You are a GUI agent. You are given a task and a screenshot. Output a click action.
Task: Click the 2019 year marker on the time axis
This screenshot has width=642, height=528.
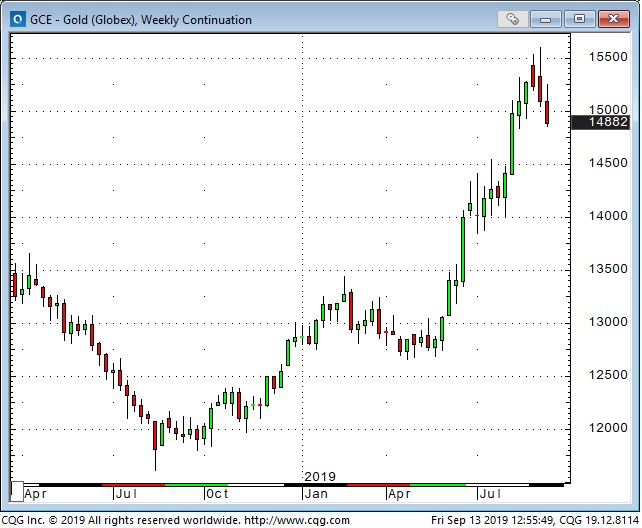coord(320,476)
